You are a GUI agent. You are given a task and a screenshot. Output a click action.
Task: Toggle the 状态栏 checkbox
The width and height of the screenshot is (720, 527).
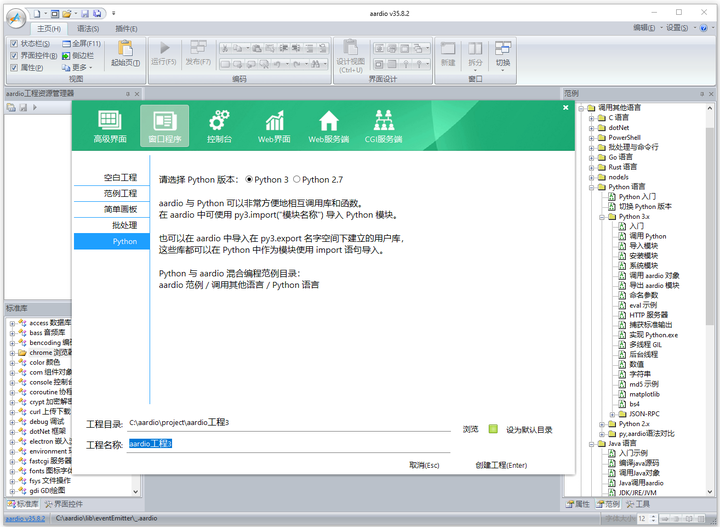click(14, 44)
